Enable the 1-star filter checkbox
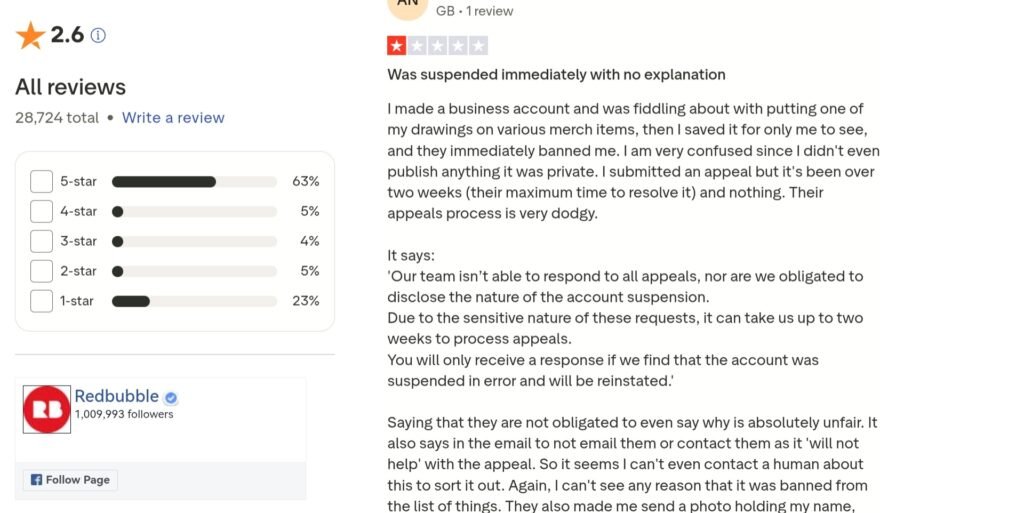1024x513 pixels. tap(41, 301)
